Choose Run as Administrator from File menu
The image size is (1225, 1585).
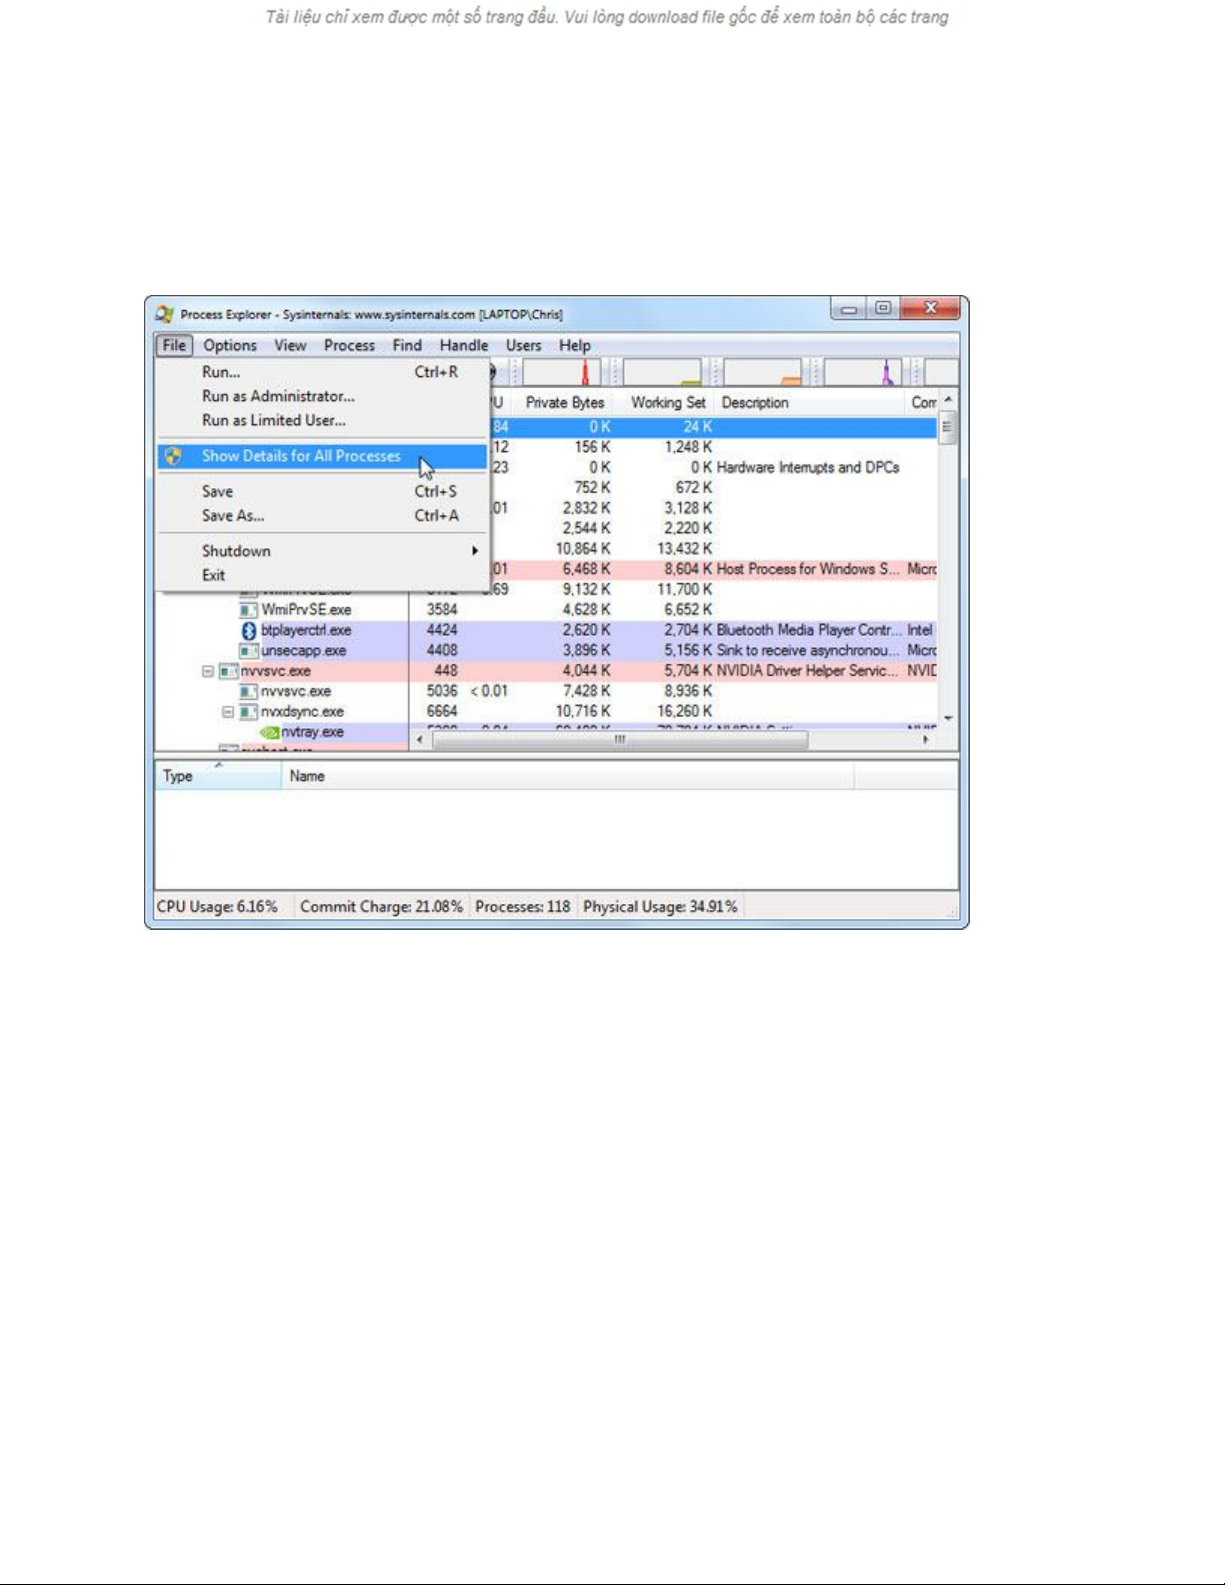click(x=278, y=396)
